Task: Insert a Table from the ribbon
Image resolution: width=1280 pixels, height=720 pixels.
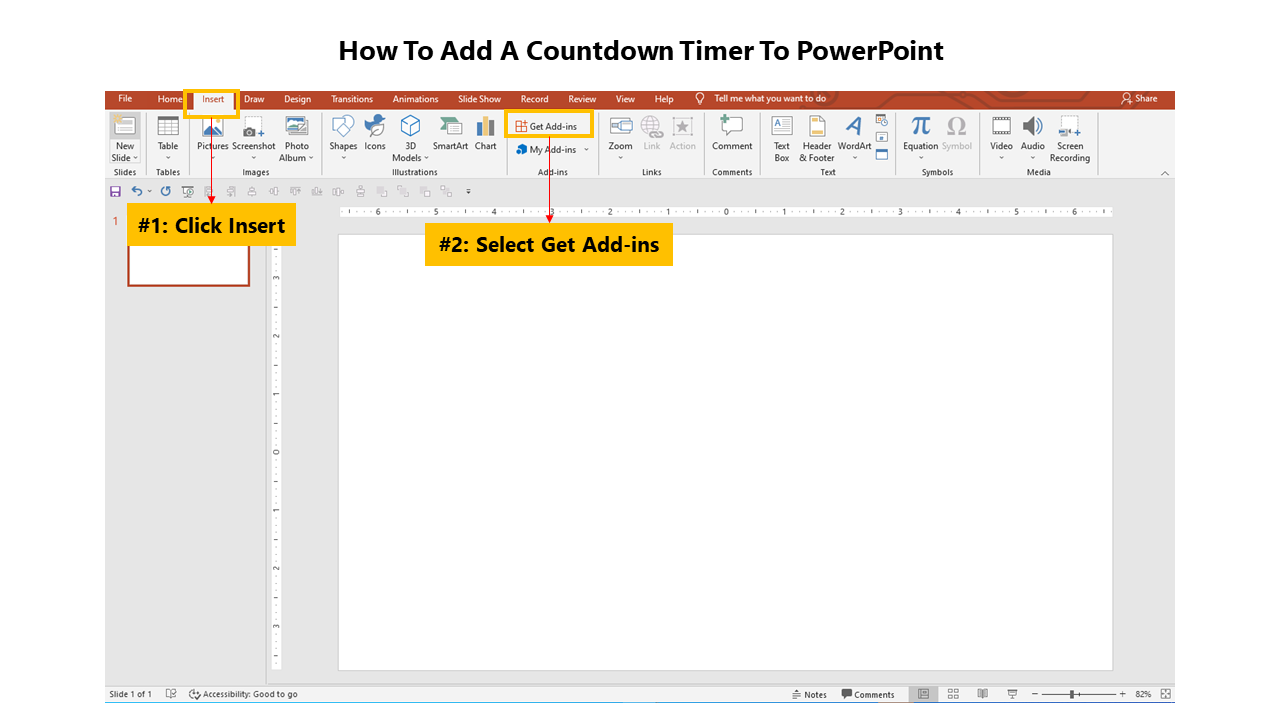Action: (168, 134)
